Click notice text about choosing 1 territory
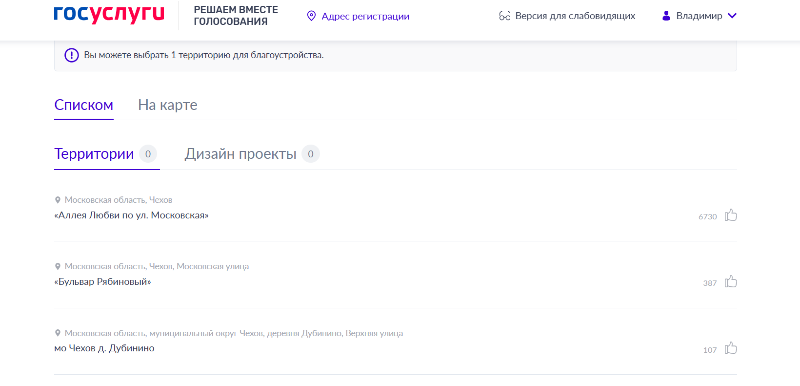 (204, 55)
